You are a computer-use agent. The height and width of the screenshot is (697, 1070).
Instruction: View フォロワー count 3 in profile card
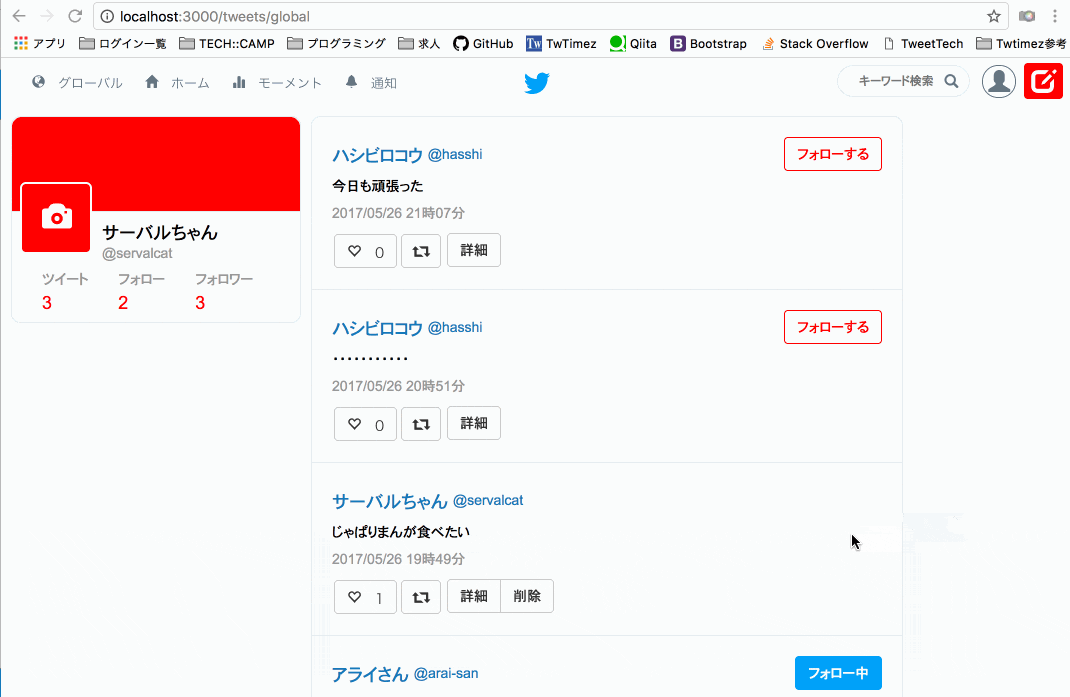pos(200,303)
